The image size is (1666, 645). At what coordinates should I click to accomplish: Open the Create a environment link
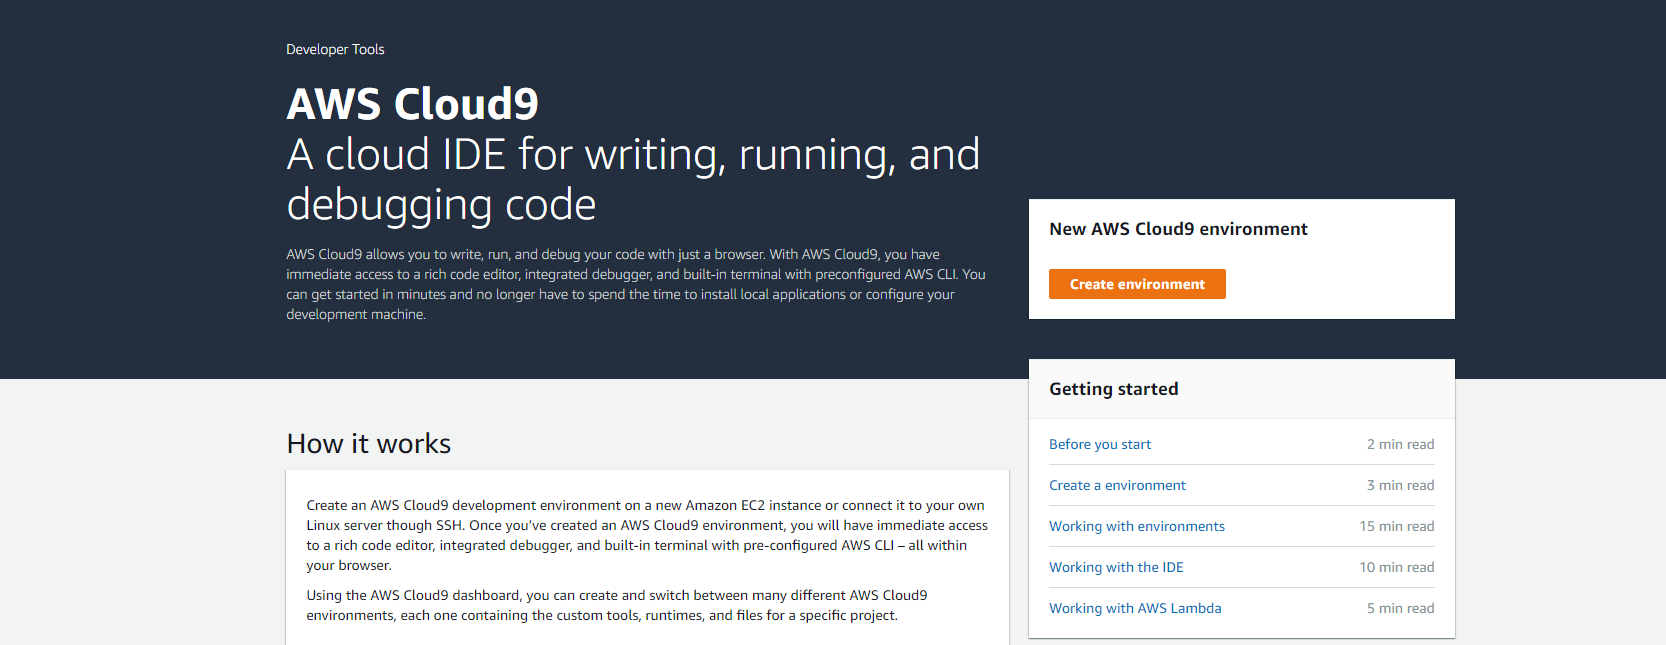tap(1117, 485)
